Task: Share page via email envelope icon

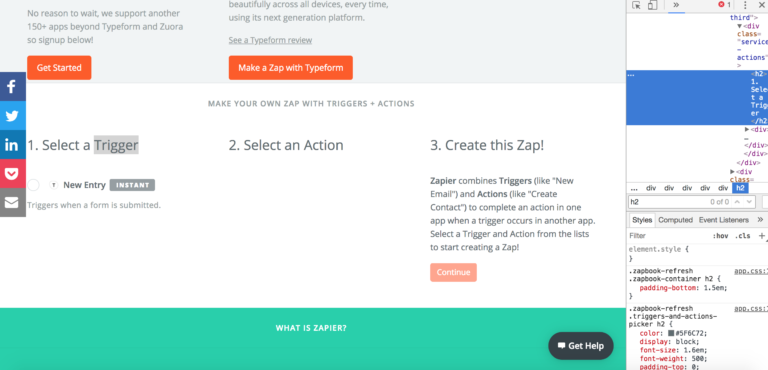Action: (13, 202)
